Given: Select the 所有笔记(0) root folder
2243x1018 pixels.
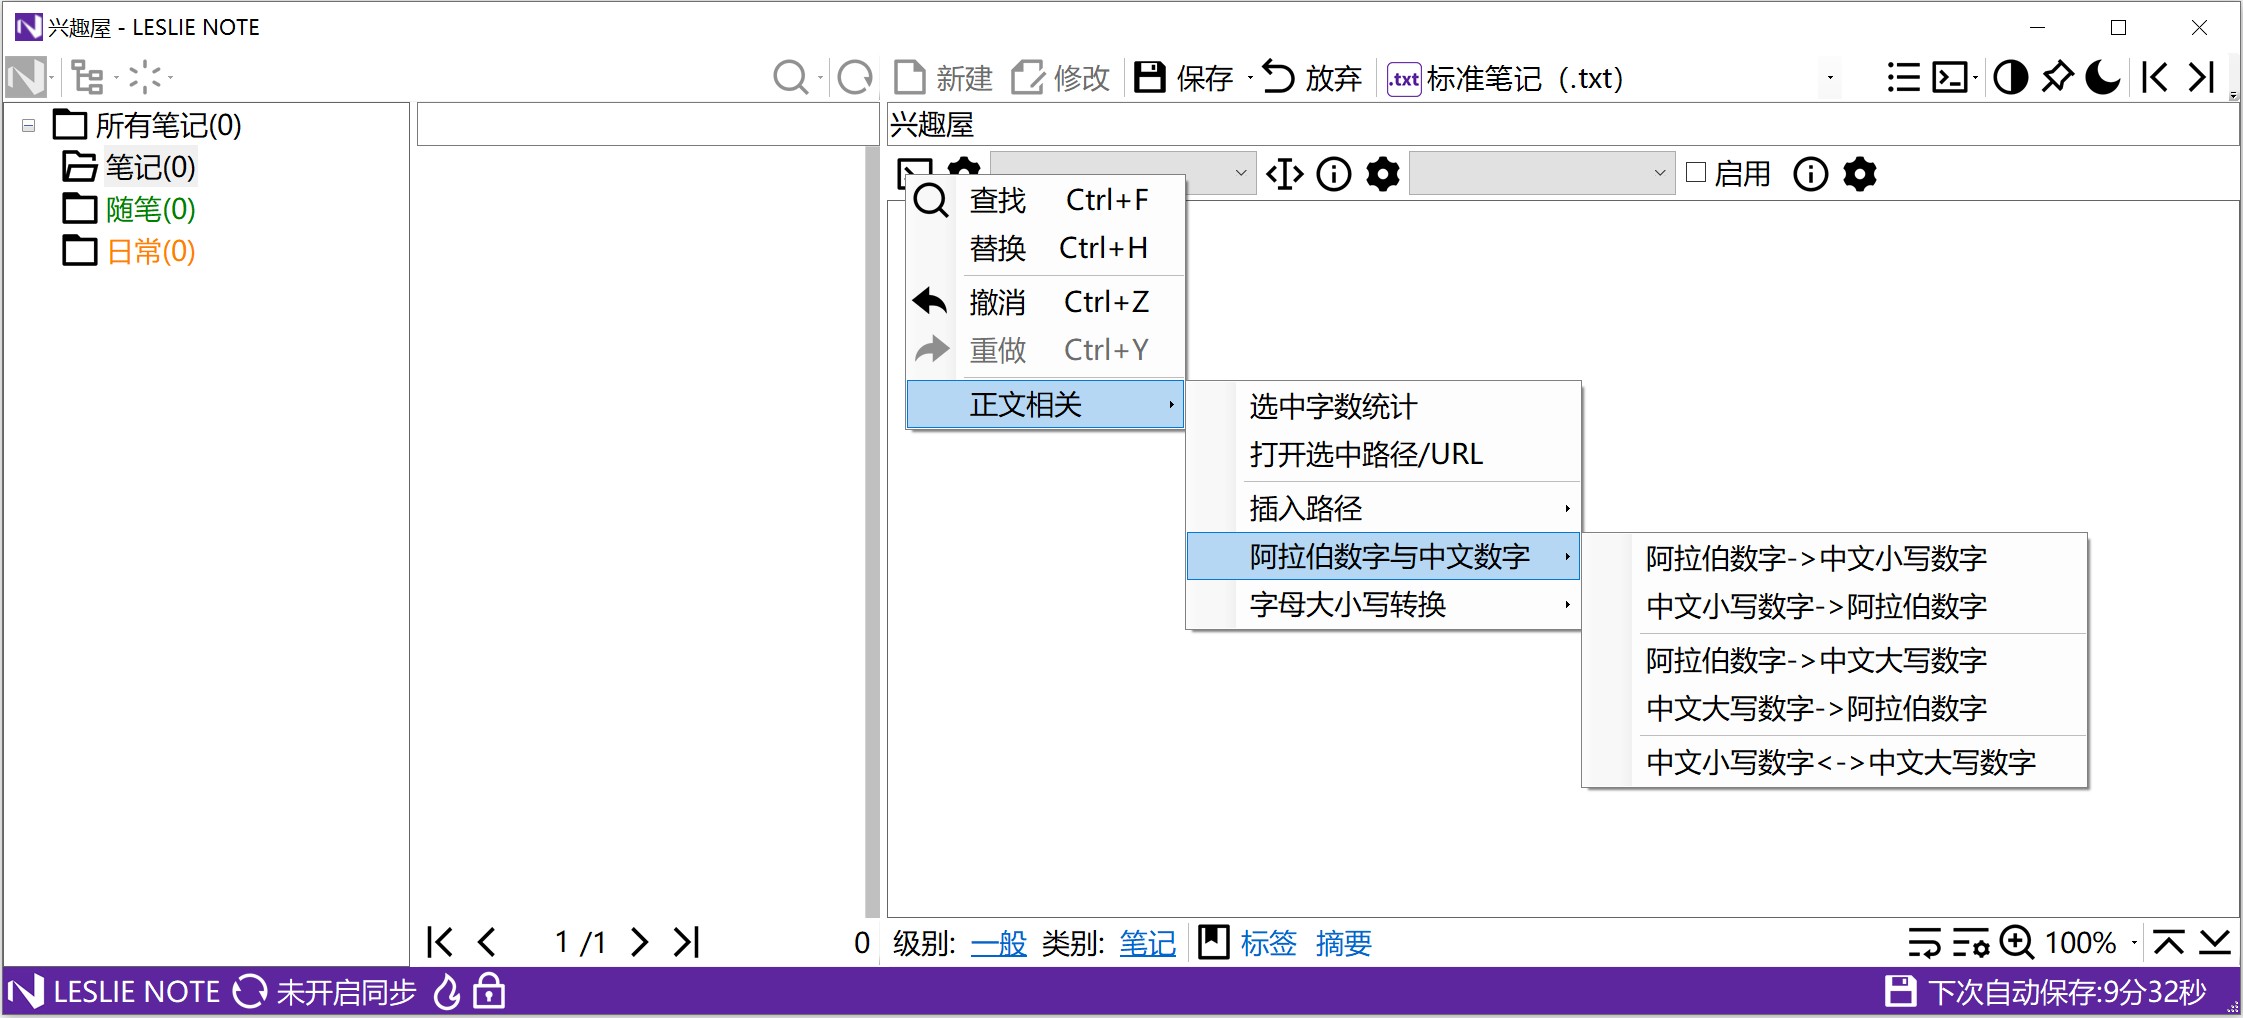Looking at the screenshot, I should (x=168, y=125).
